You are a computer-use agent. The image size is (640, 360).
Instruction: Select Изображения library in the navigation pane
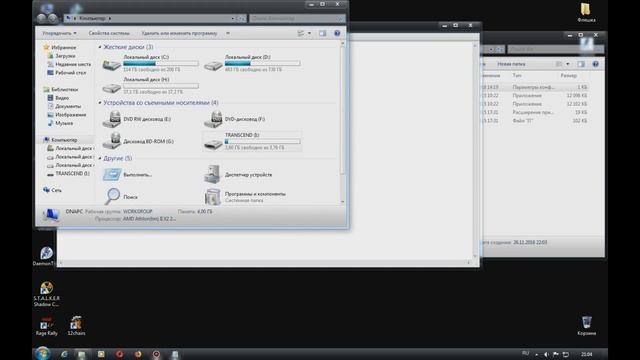click(67, 115)
